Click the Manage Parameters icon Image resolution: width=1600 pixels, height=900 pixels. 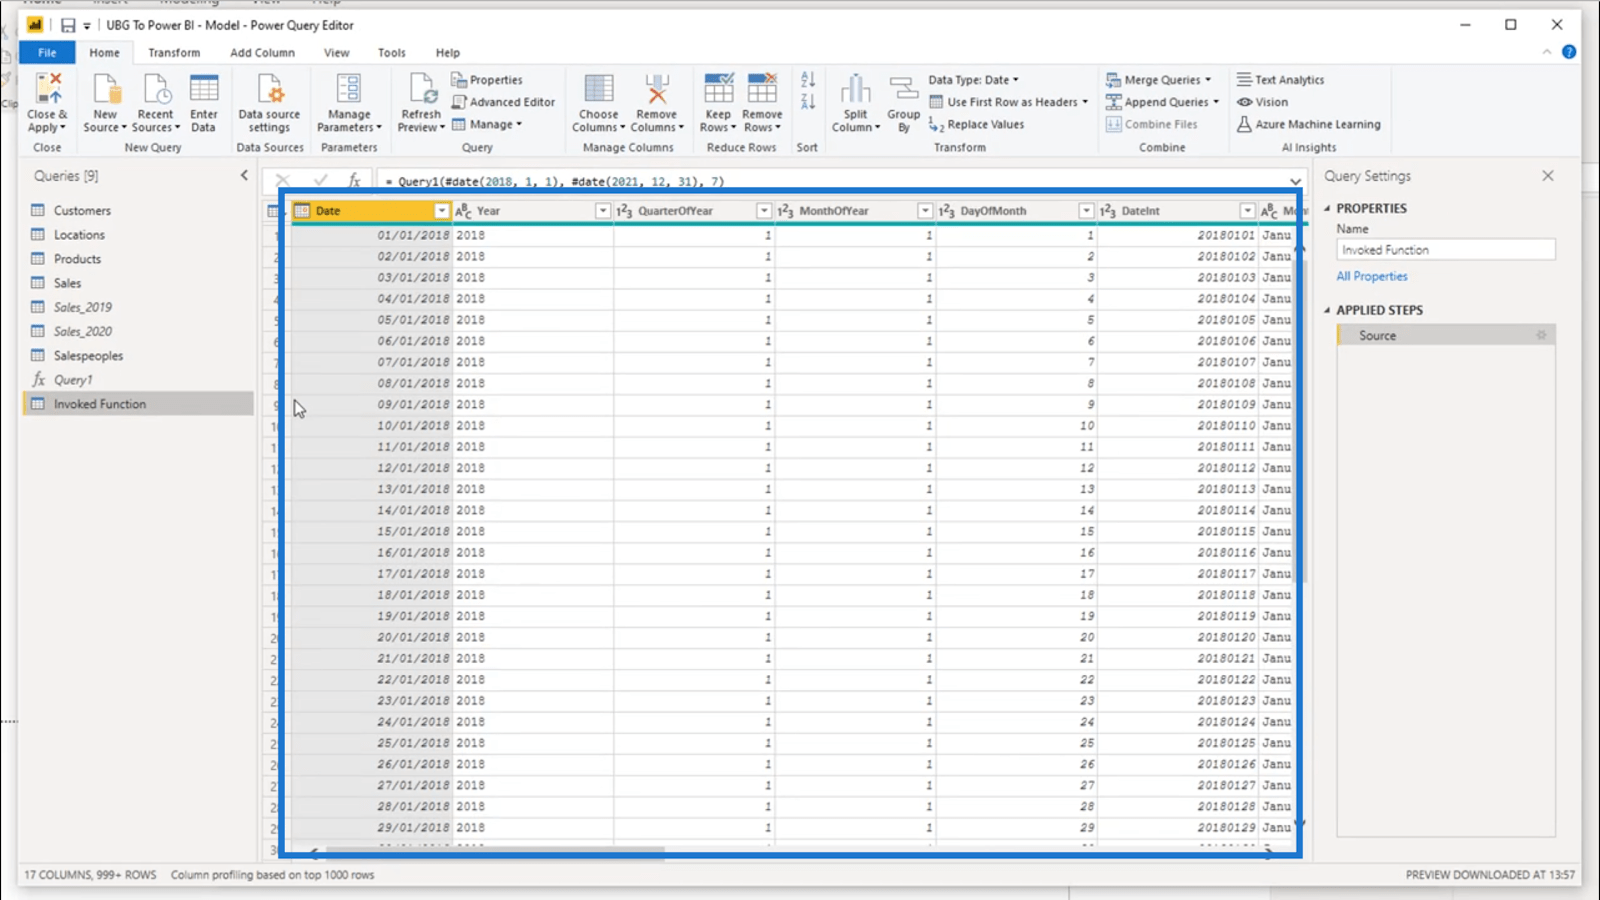(349, 89)
